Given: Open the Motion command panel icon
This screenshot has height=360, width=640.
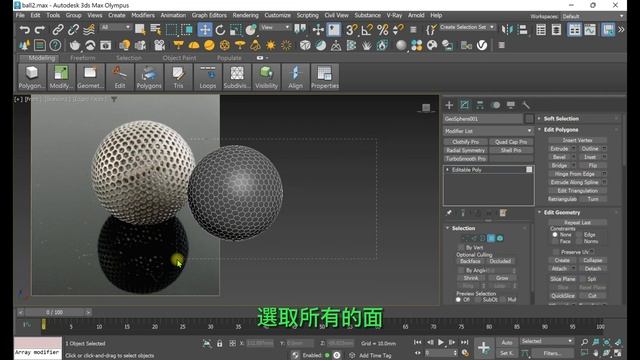Looking at the screenshot, I should point(496,105).
